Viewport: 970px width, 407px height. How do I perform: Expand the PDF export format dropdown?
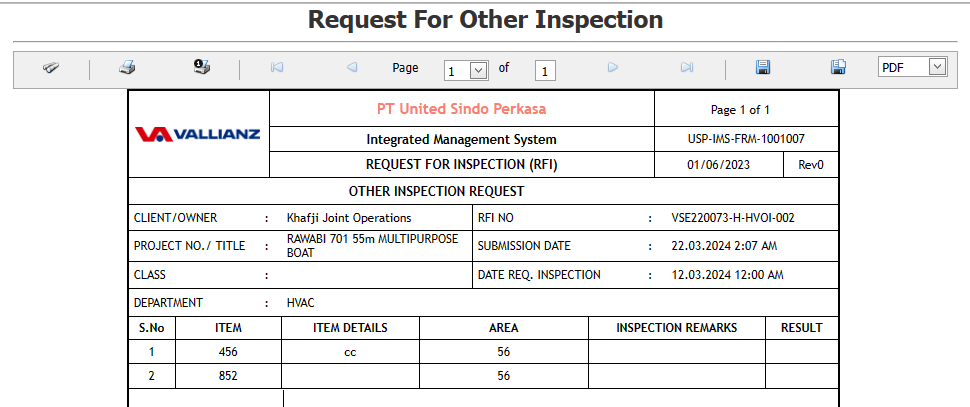(936, 67)
